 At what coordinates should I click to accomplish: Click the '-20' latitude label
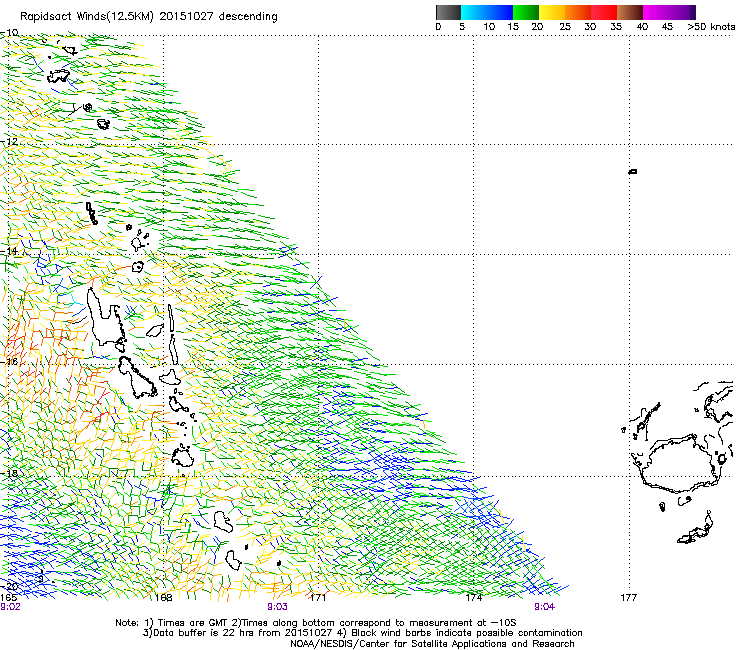pyautogui.click(x=9, y=586)
